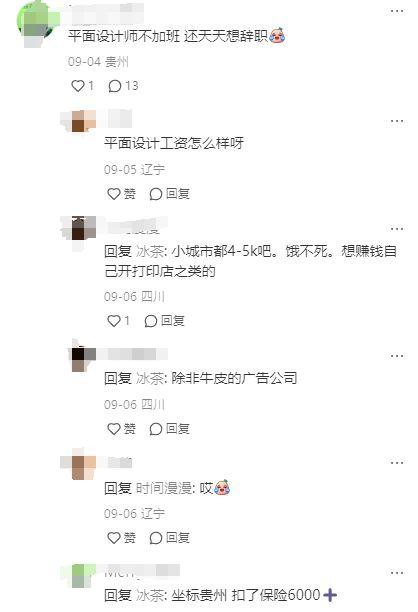Like the top comment about 平面设计师不加班
418x612 pixels.
82,85
